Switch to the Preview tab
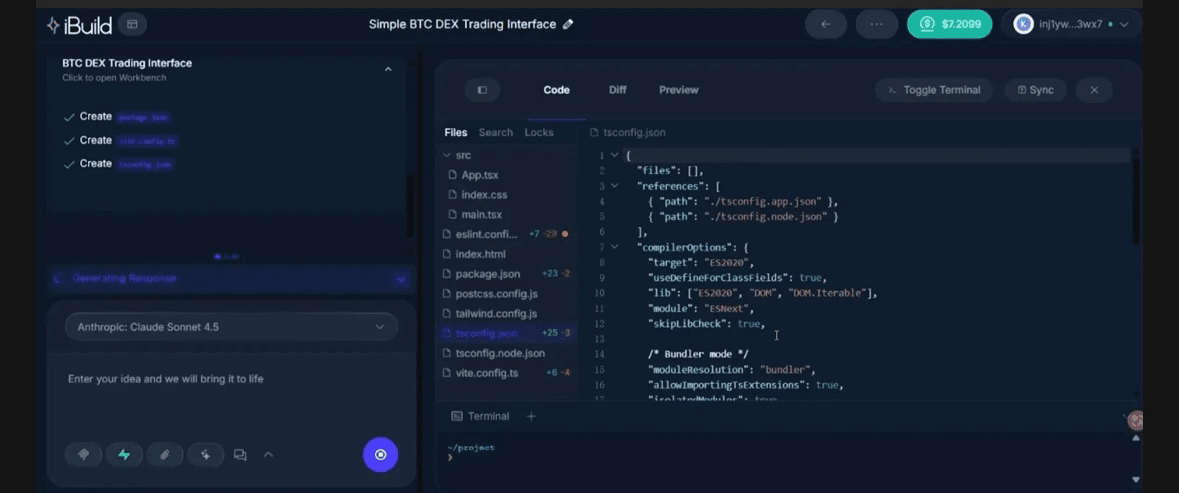This screenshot has width=1179, height=493. [678, 90]
